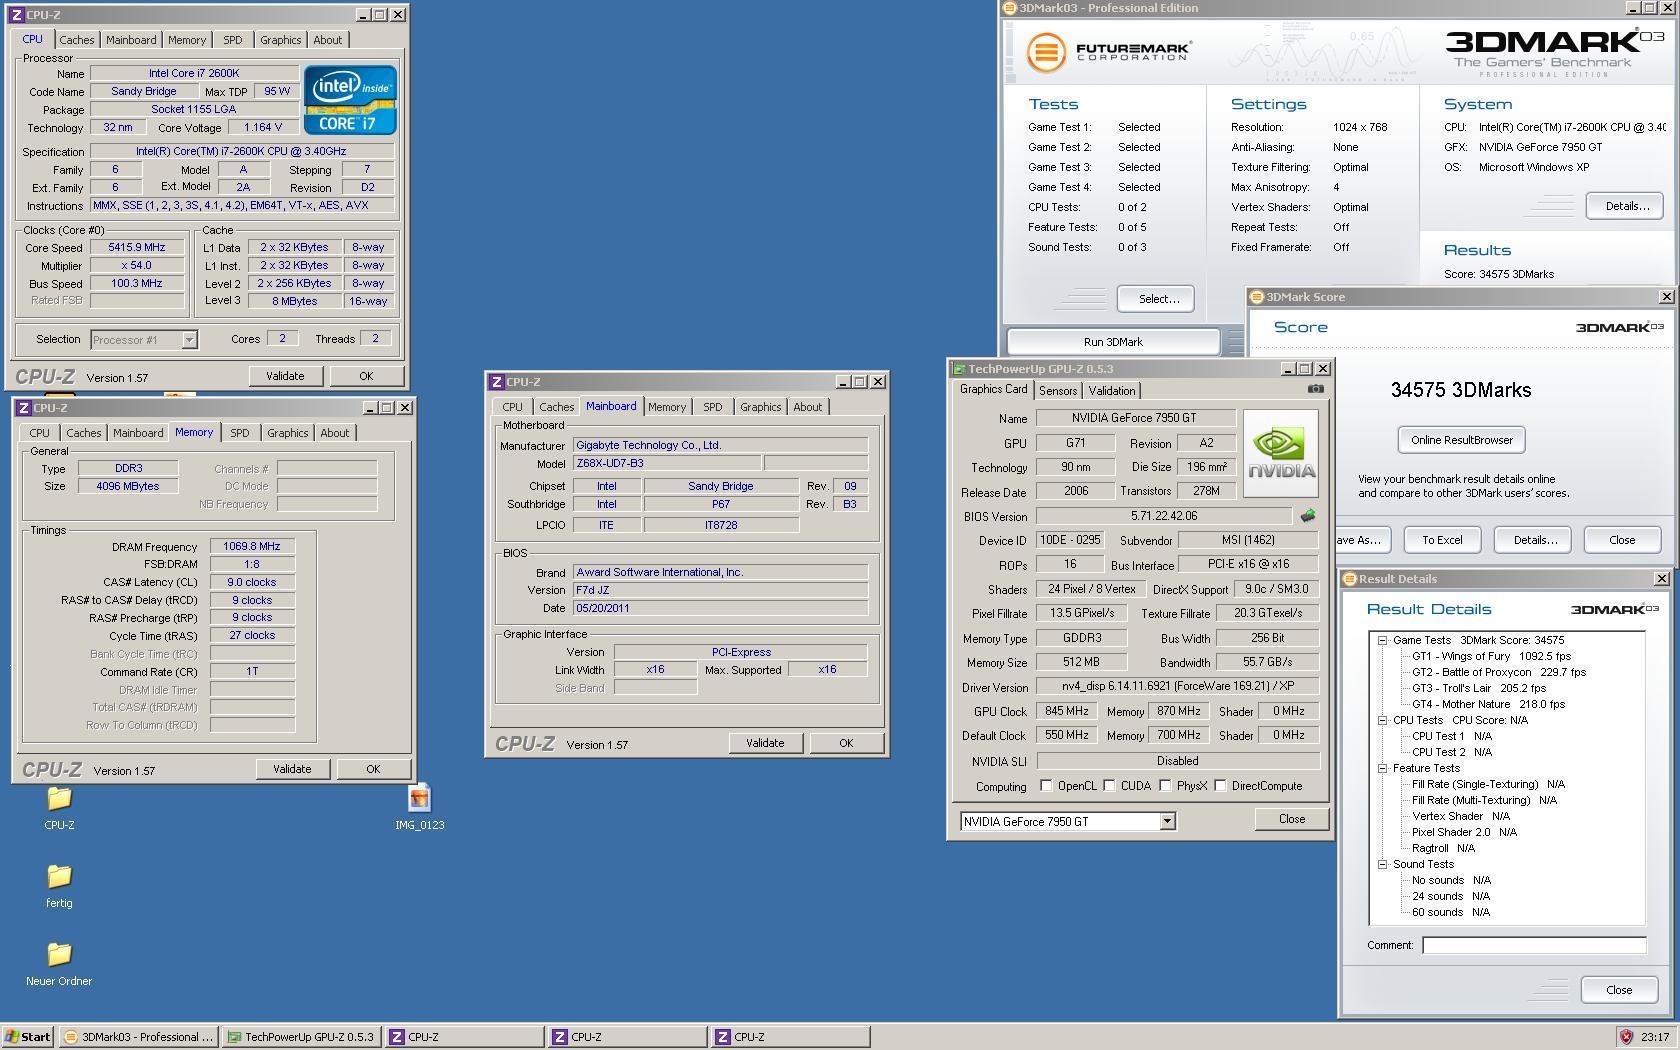Select GT1 - Wings of Fury result
The image size is (1680, 1050).
tap(1491, 656)
